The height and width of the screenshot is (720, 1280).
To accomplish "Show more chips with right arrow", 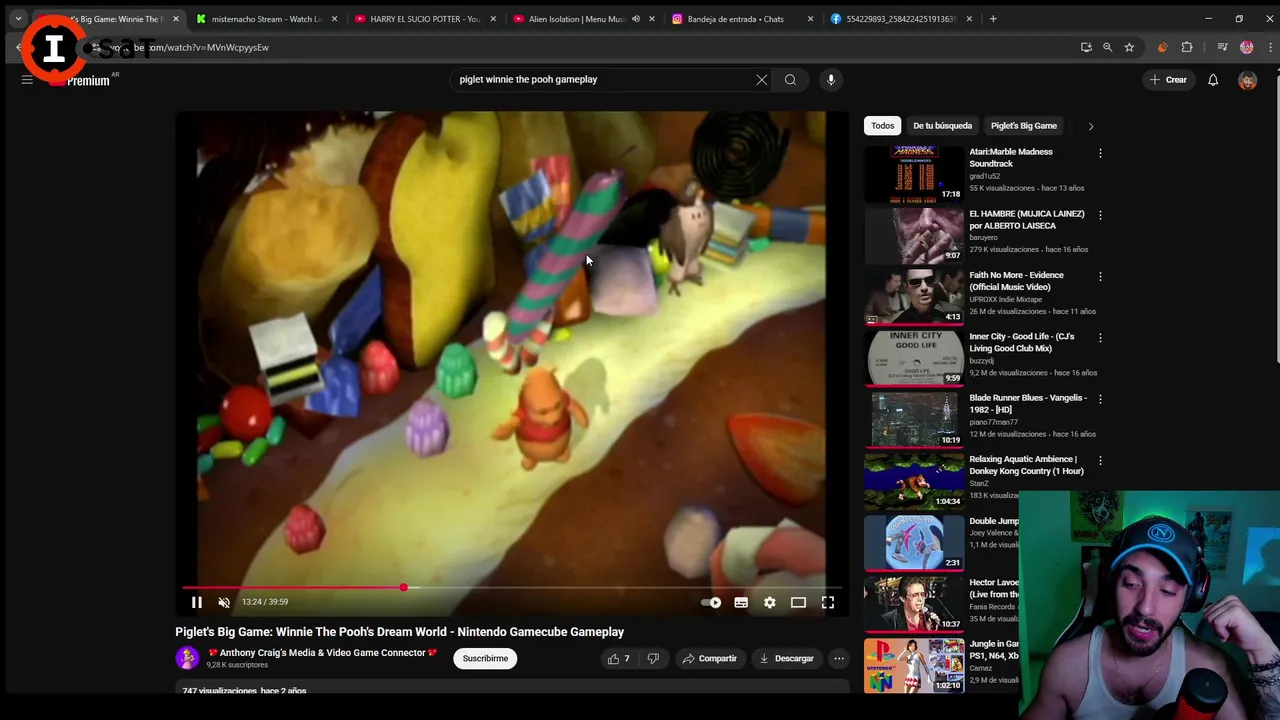I will [x=1091, y=126].
